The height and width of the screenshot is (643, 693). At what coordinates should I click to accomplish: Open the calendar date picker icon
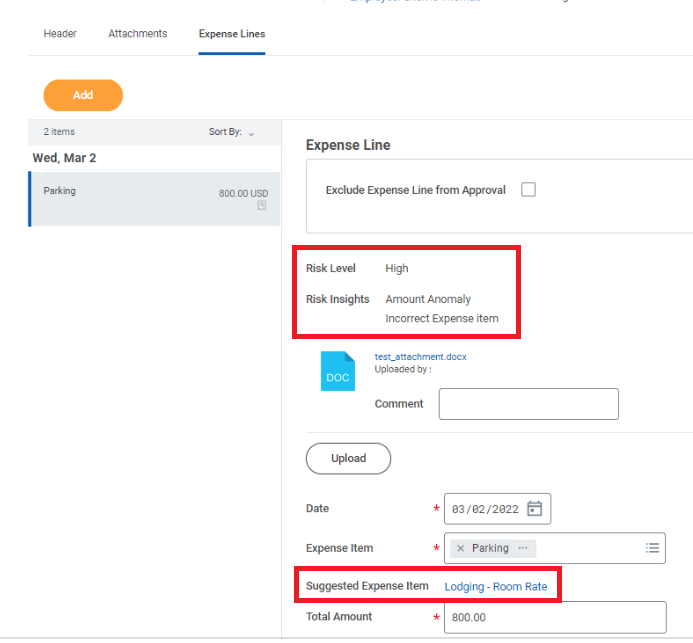pyautogui.click(x=535, y=509)
